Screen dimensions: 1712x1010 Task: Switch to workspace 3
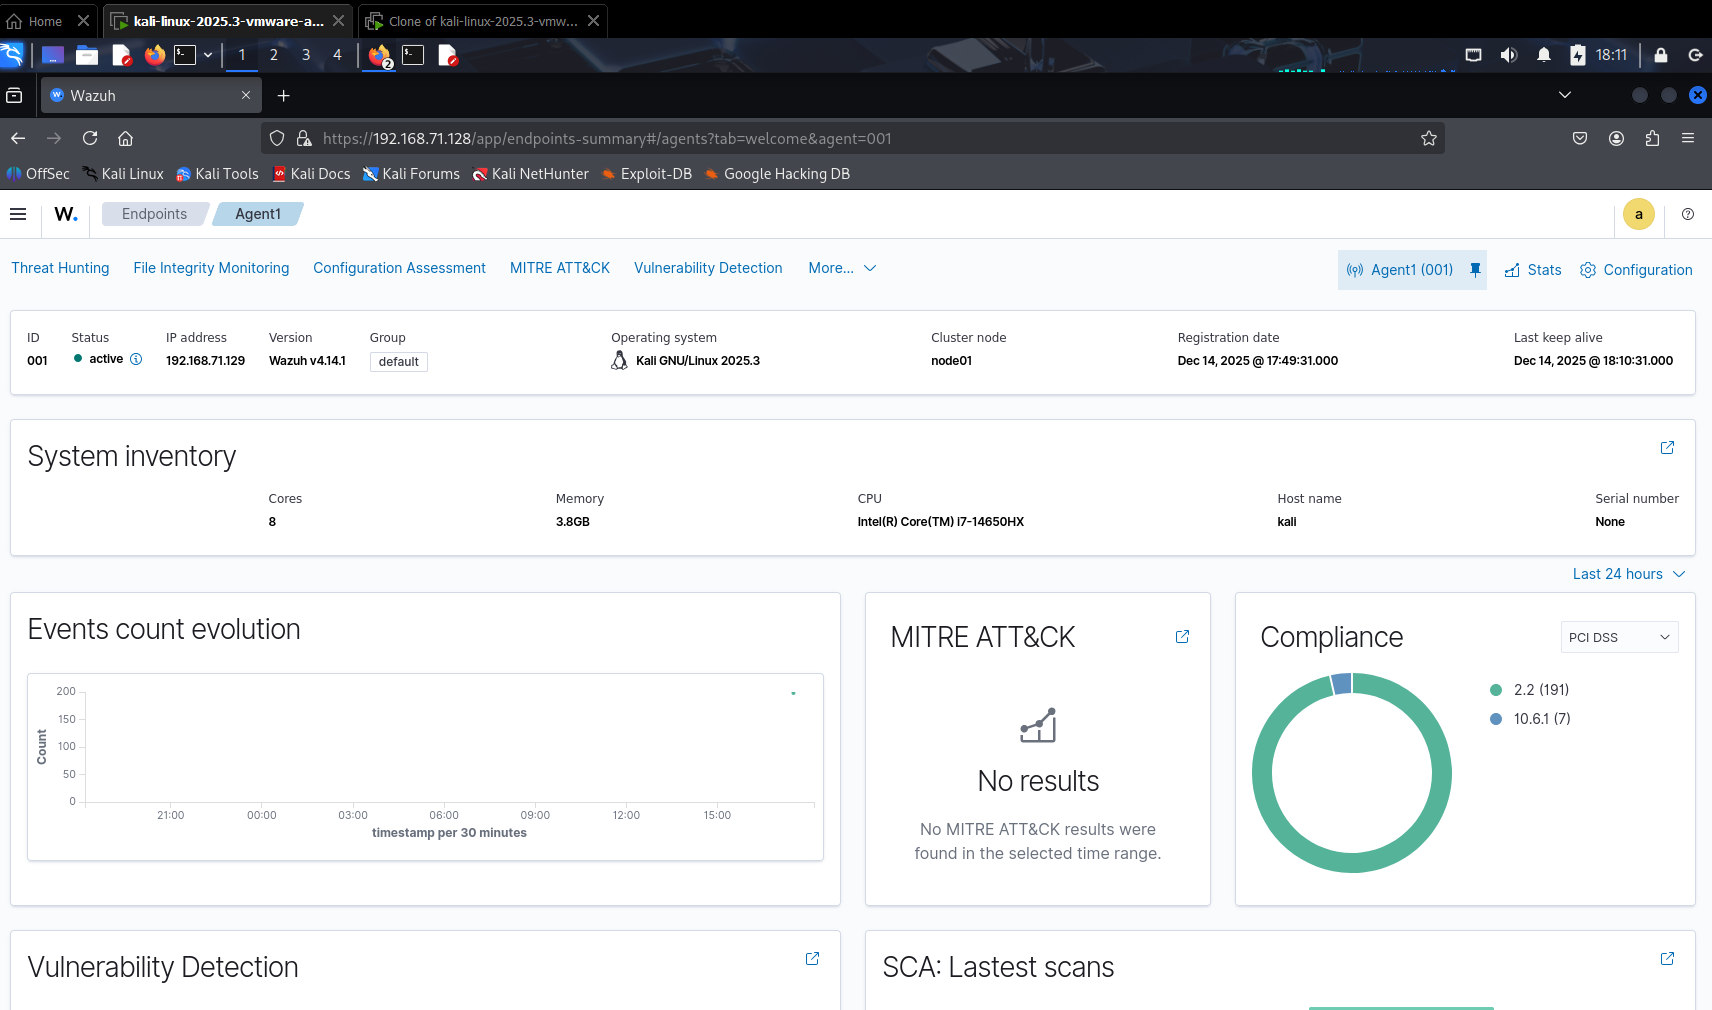point(305,55)
